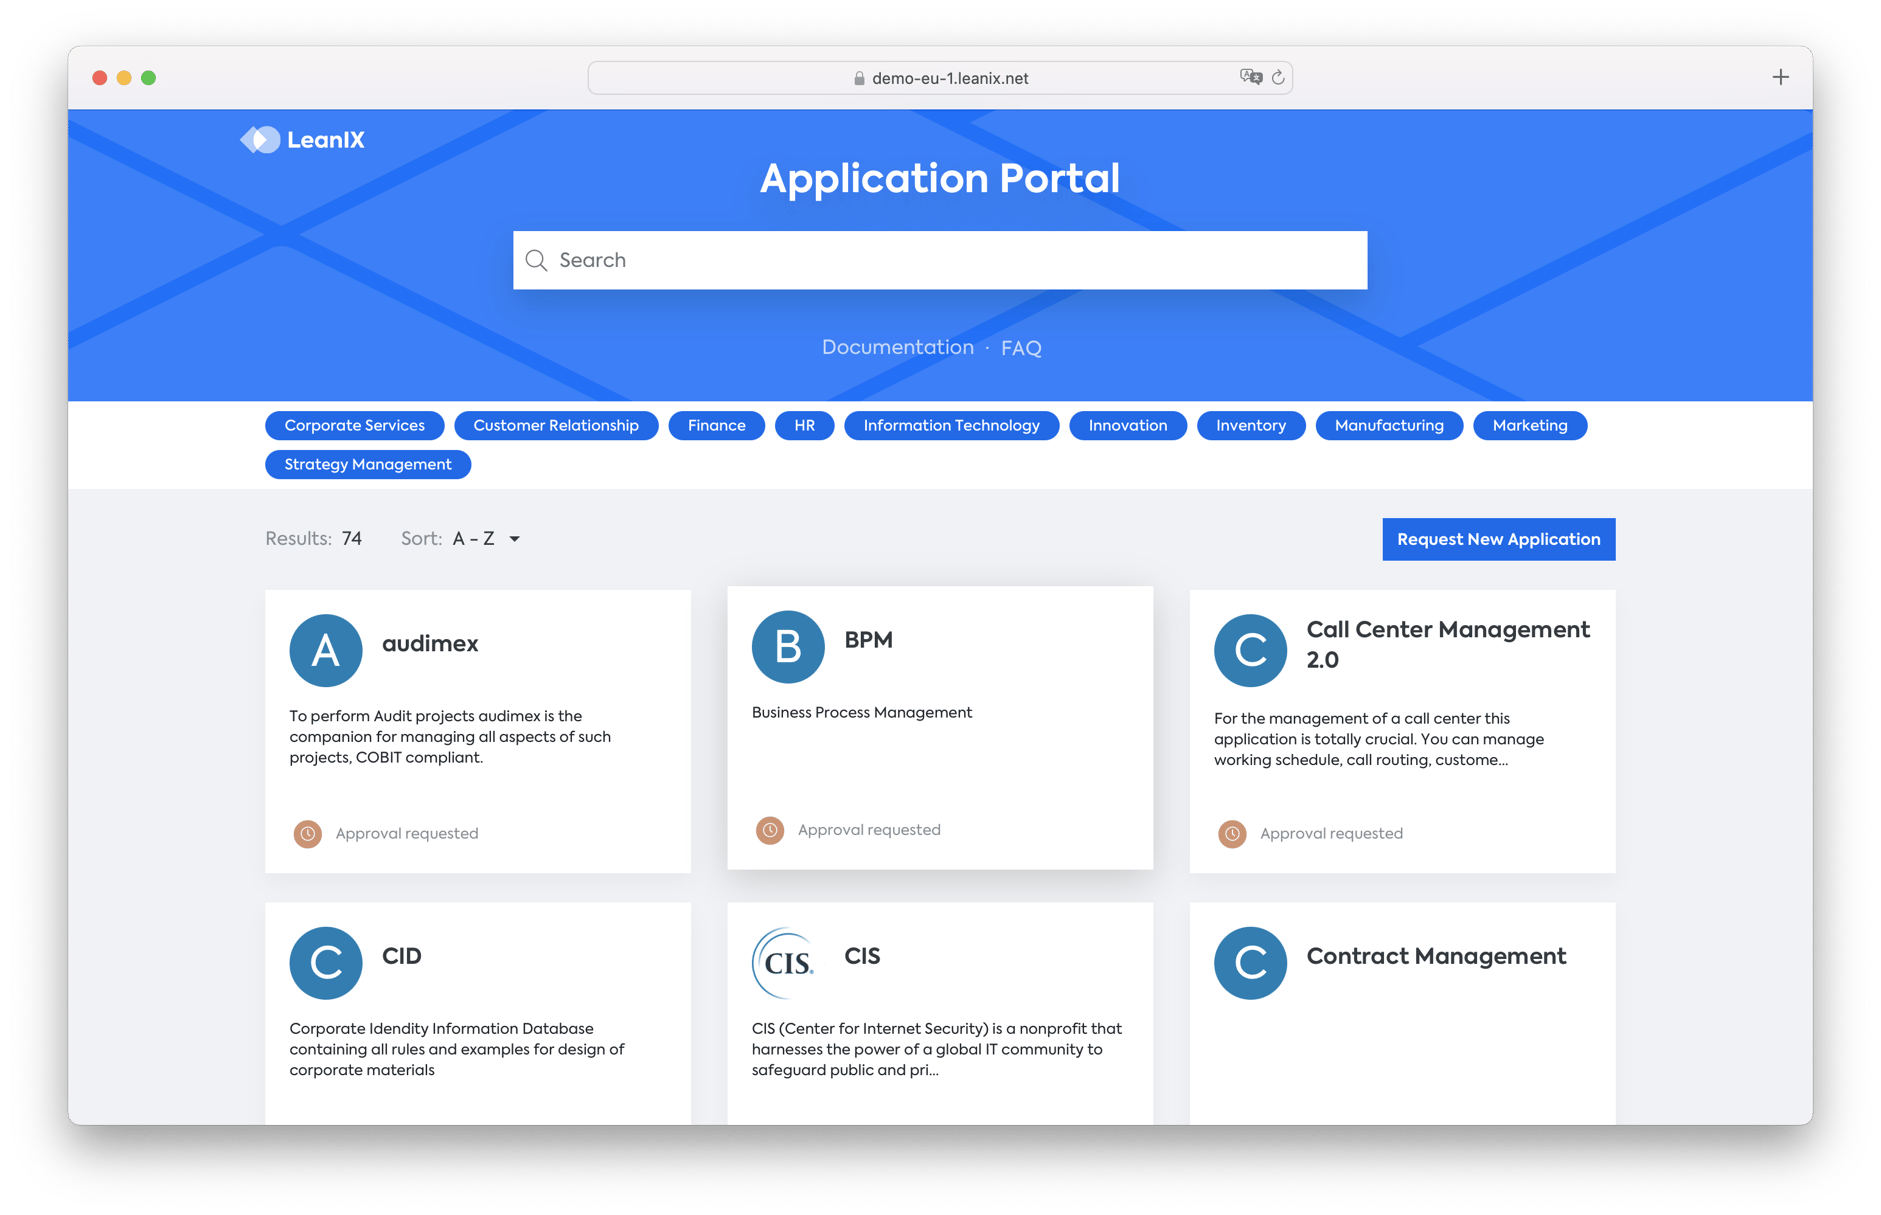Viewport: 1881px width, 1215px height.
Task: Open Call Center Management 2.0 via its icon
Action: (x=1249, y=650)
